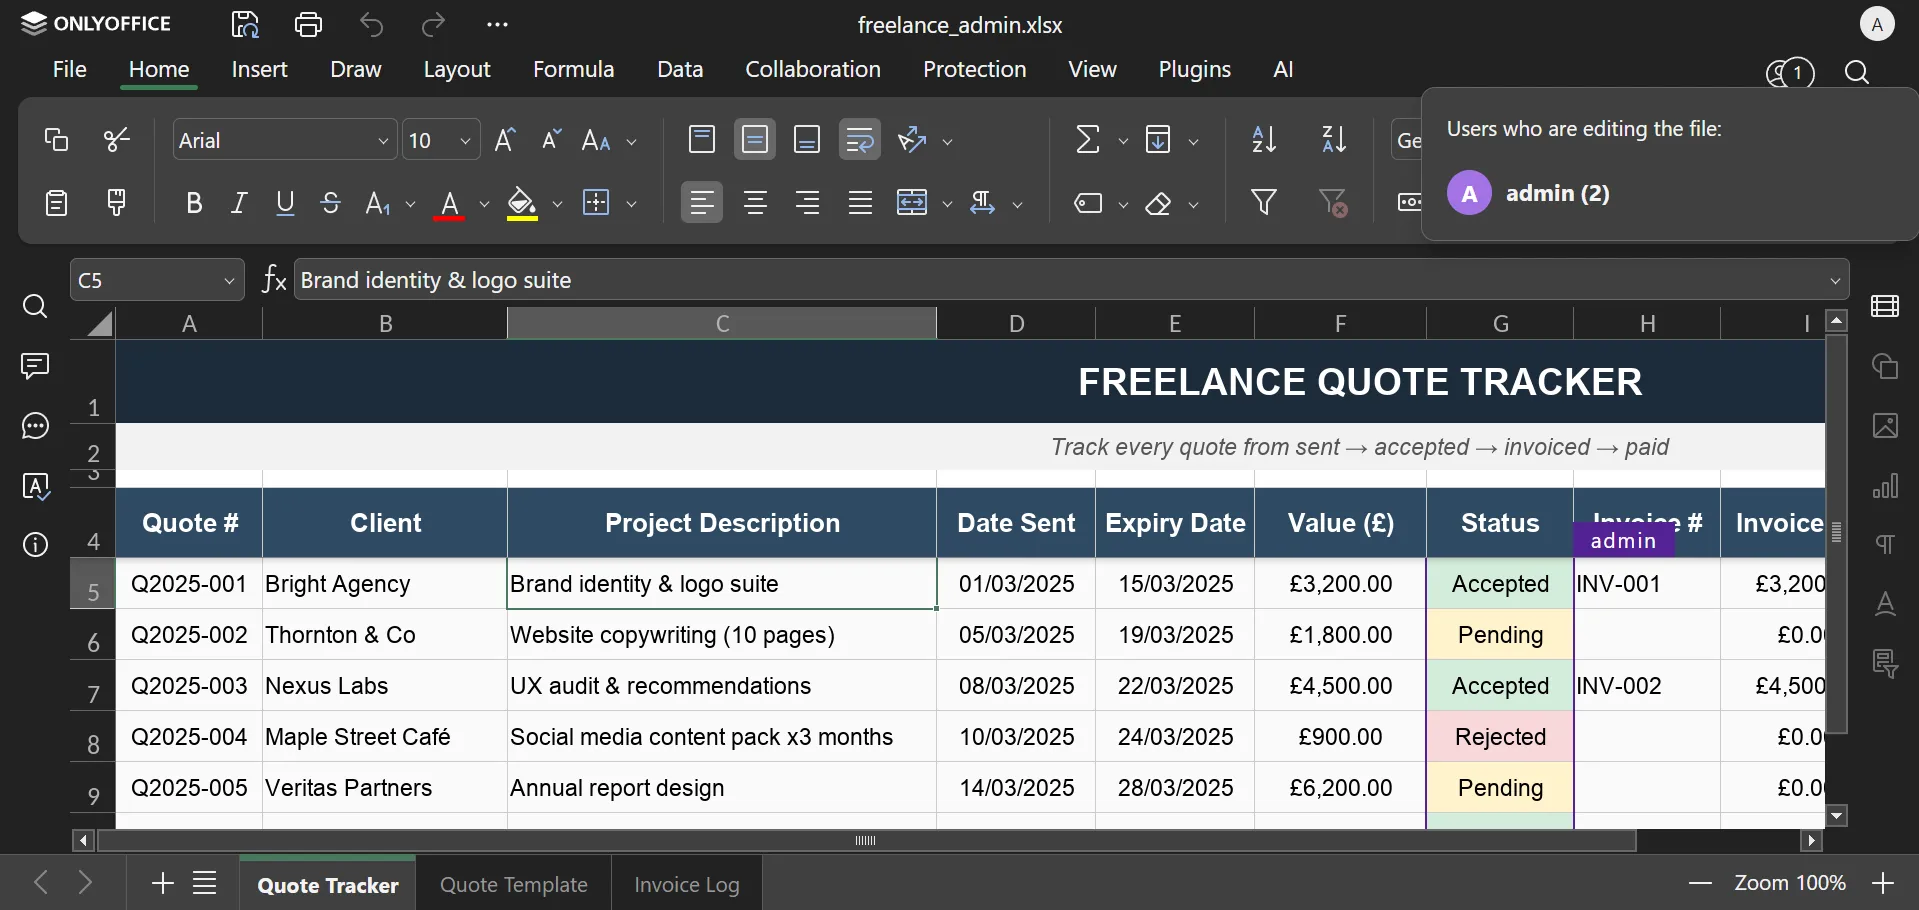This screenshot has width=1919, height=910.
Task: Decrease font size with the smaller A
Action: point(552,141)
